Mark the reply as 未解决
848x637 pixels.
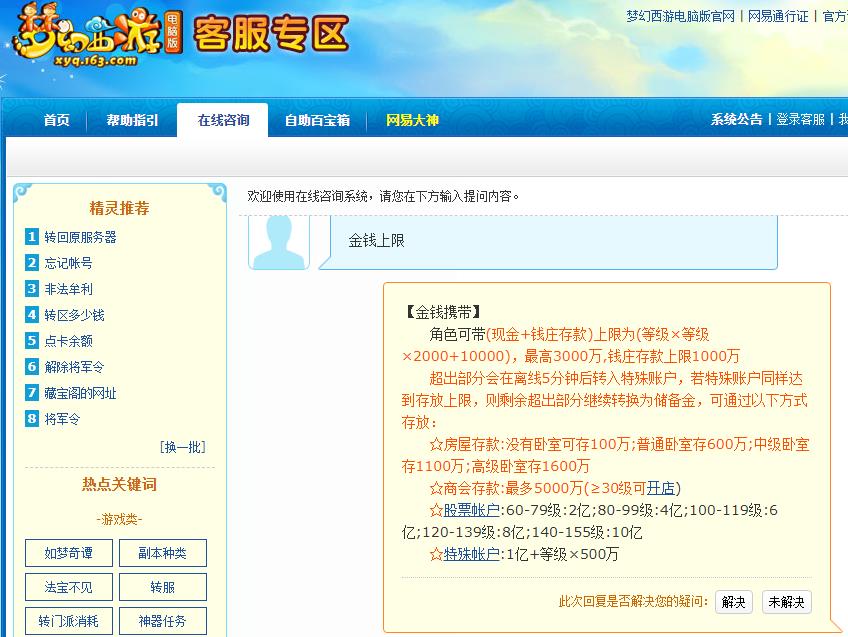point(786,602)
